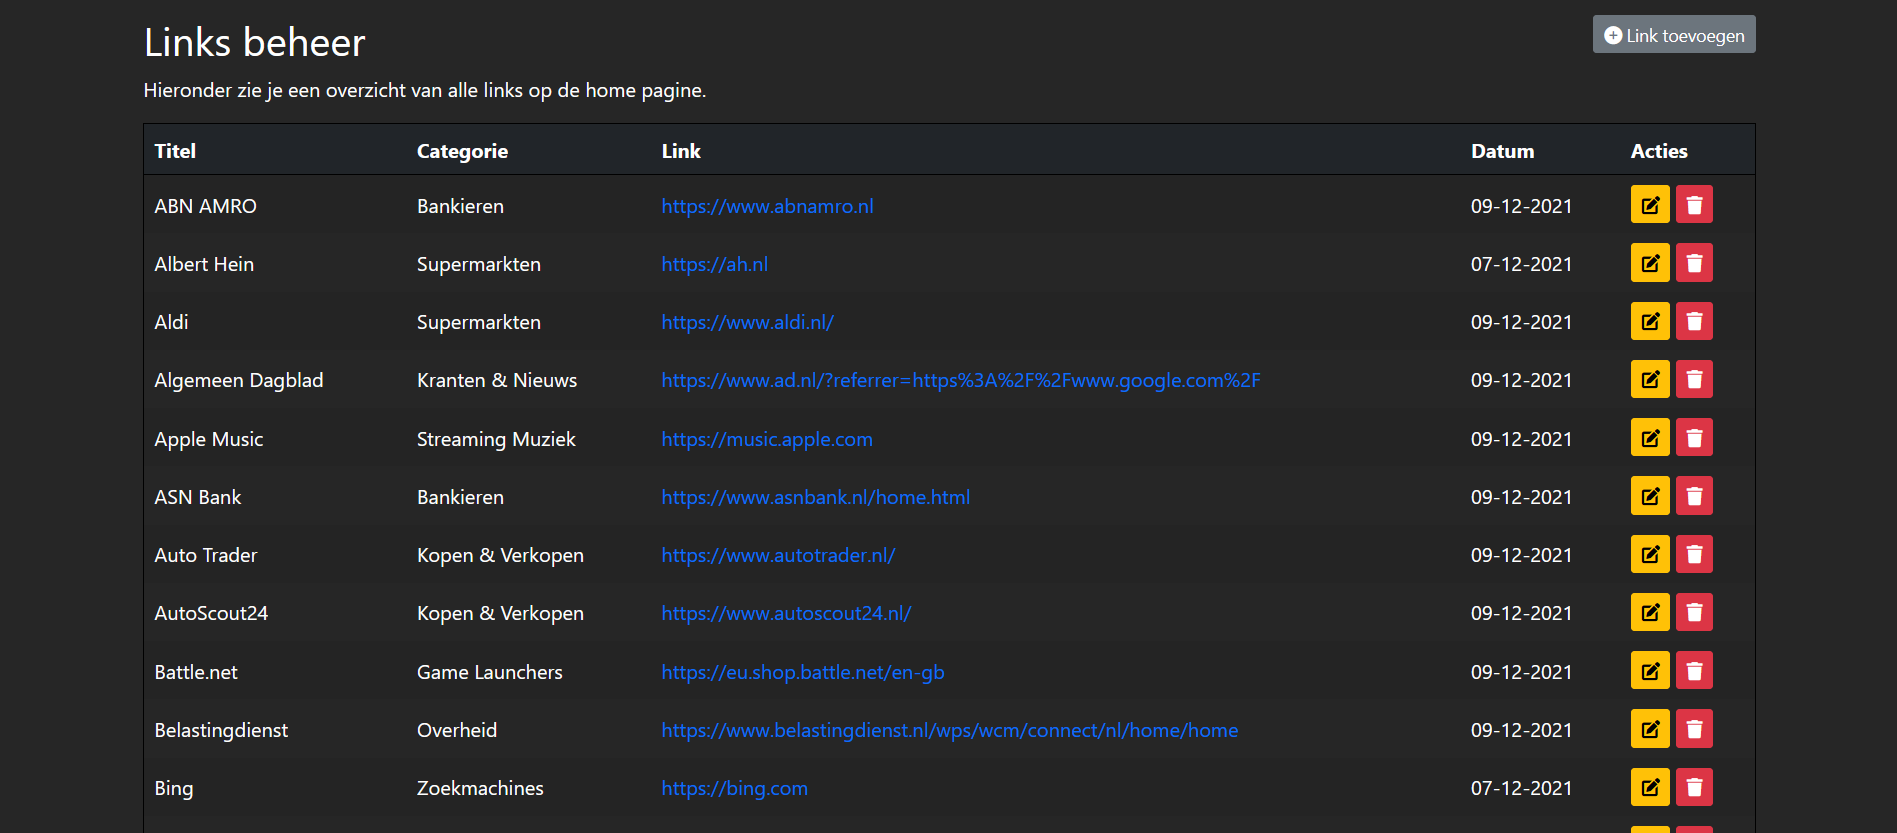Select the 'Algemeen Dagblad' title cell

click(x=239, y=380)
